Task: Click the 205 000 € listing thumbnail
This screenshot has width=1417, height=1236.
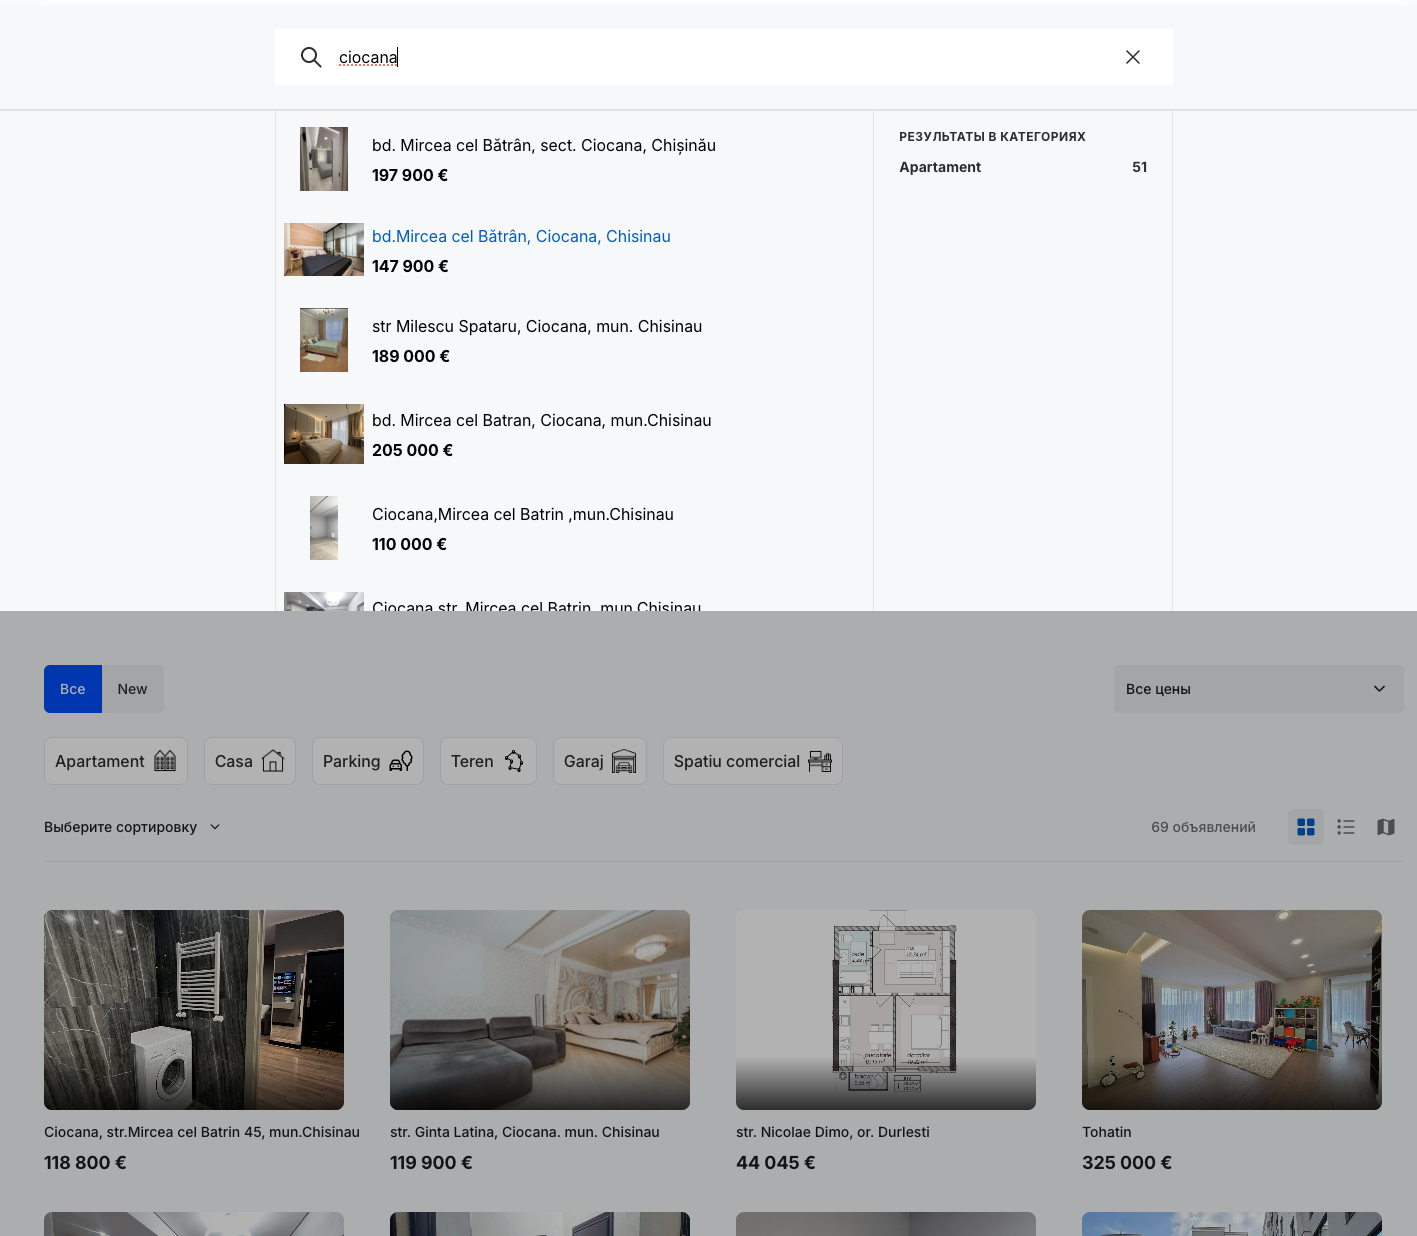Action: 324,434
